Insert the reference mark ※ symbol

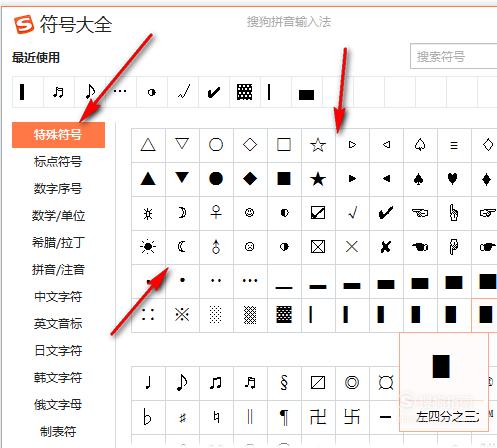coord(182,315)
